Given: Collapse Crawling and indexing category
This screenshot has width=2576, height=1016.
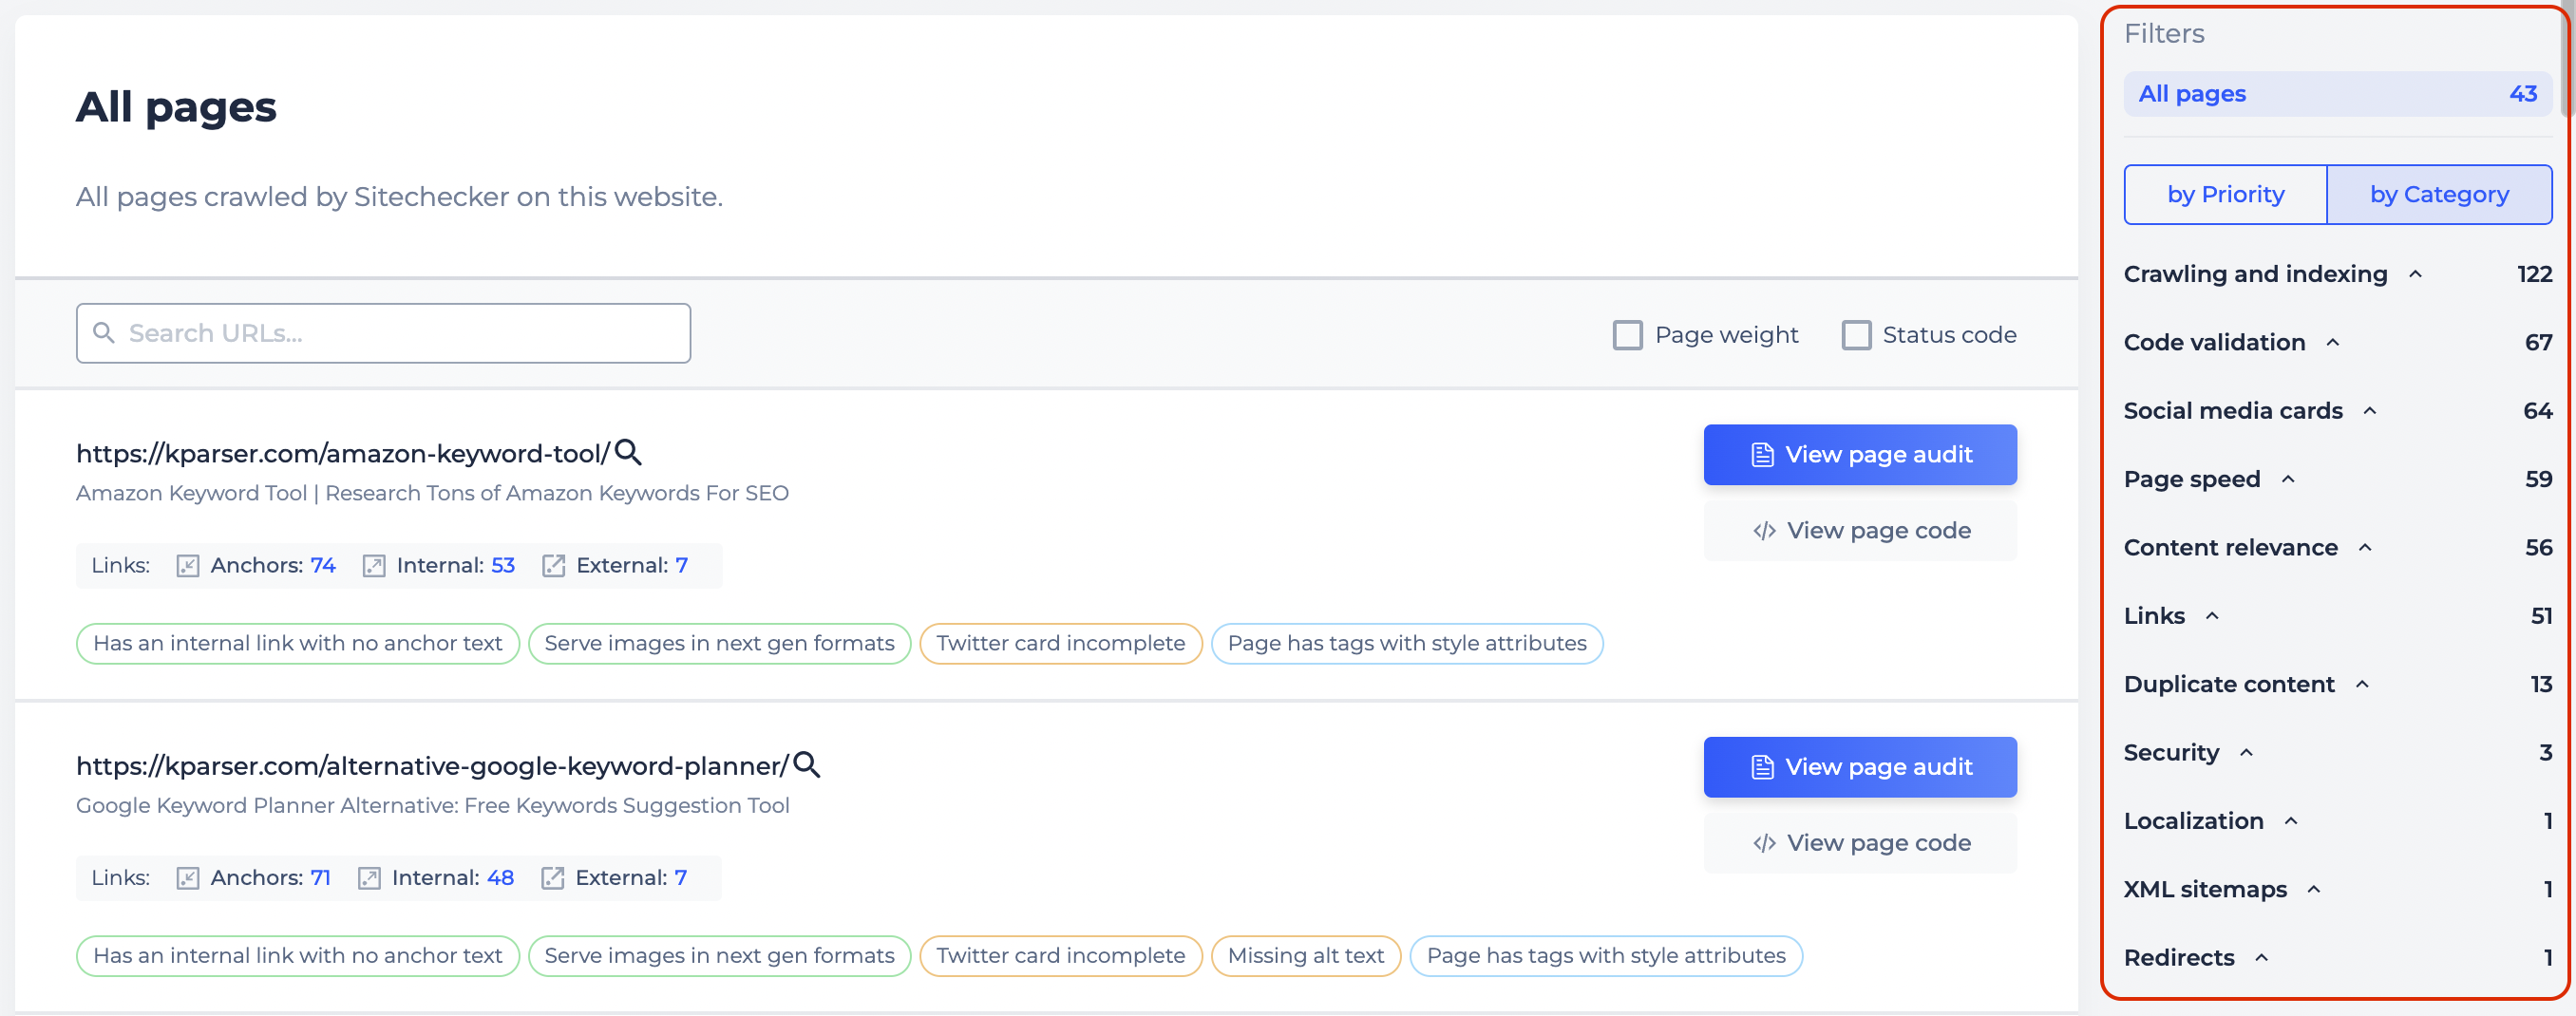Looking at the screenshot, I should tap(2415, 274).
